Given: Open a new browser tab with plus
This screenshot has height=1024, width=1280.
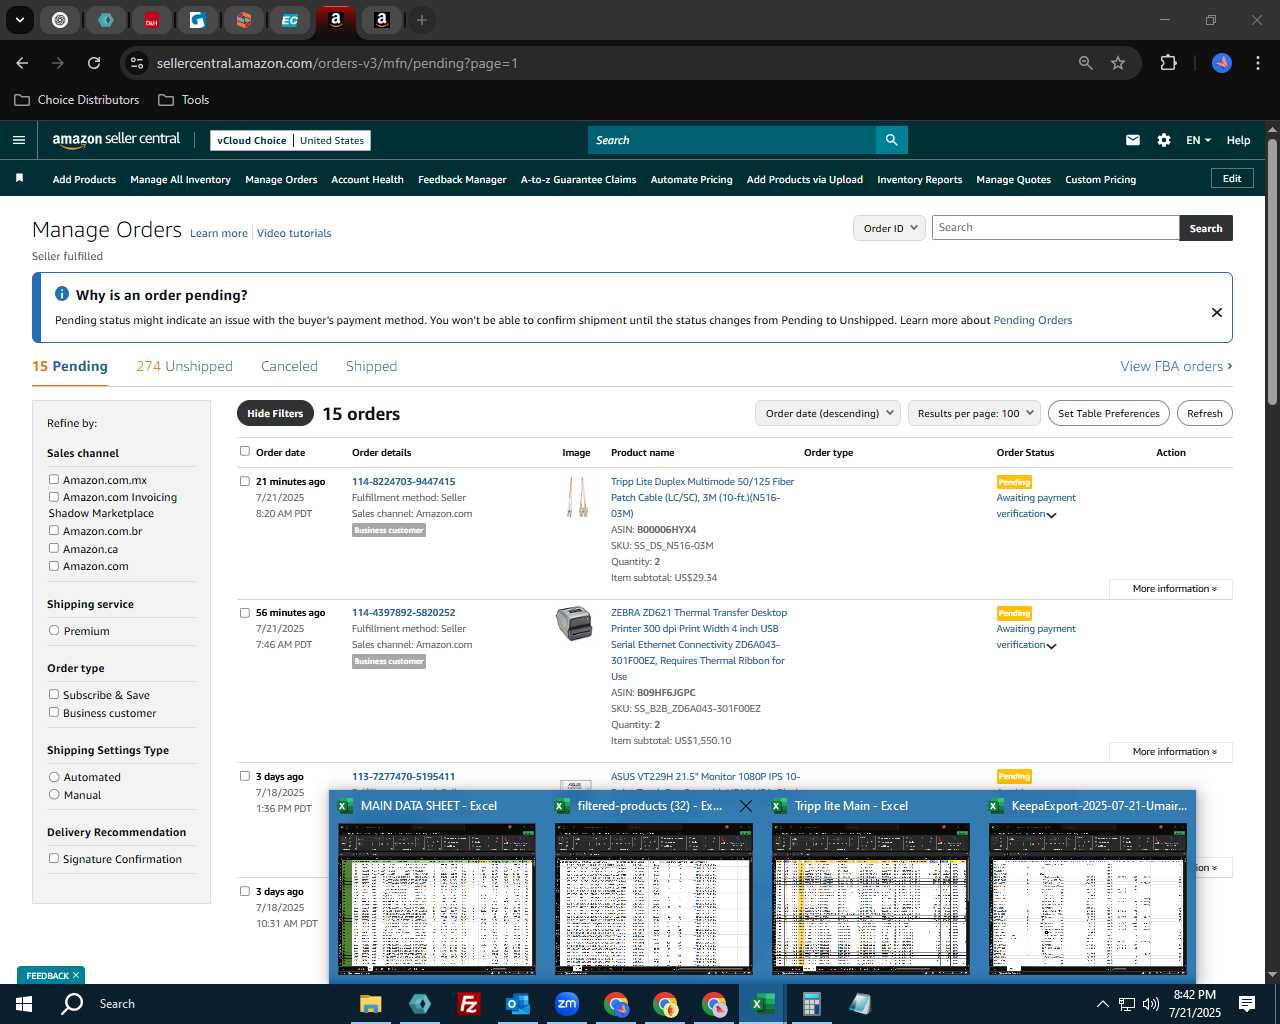Looking at the screenshot, I should click(422, 20).
